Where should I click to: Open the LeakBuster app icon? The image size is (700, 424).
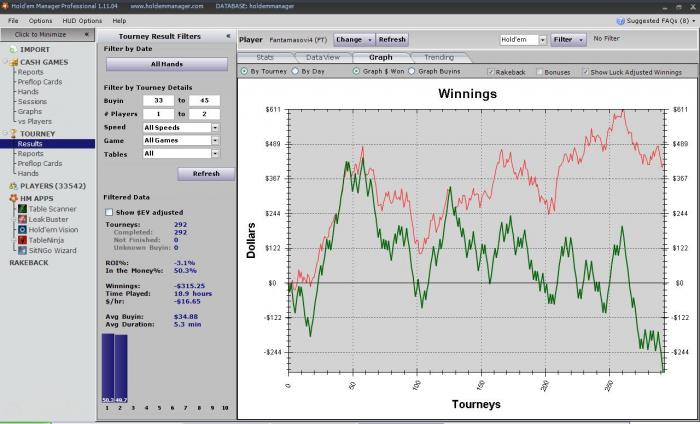pyautogui.click(x=22, y=219)
